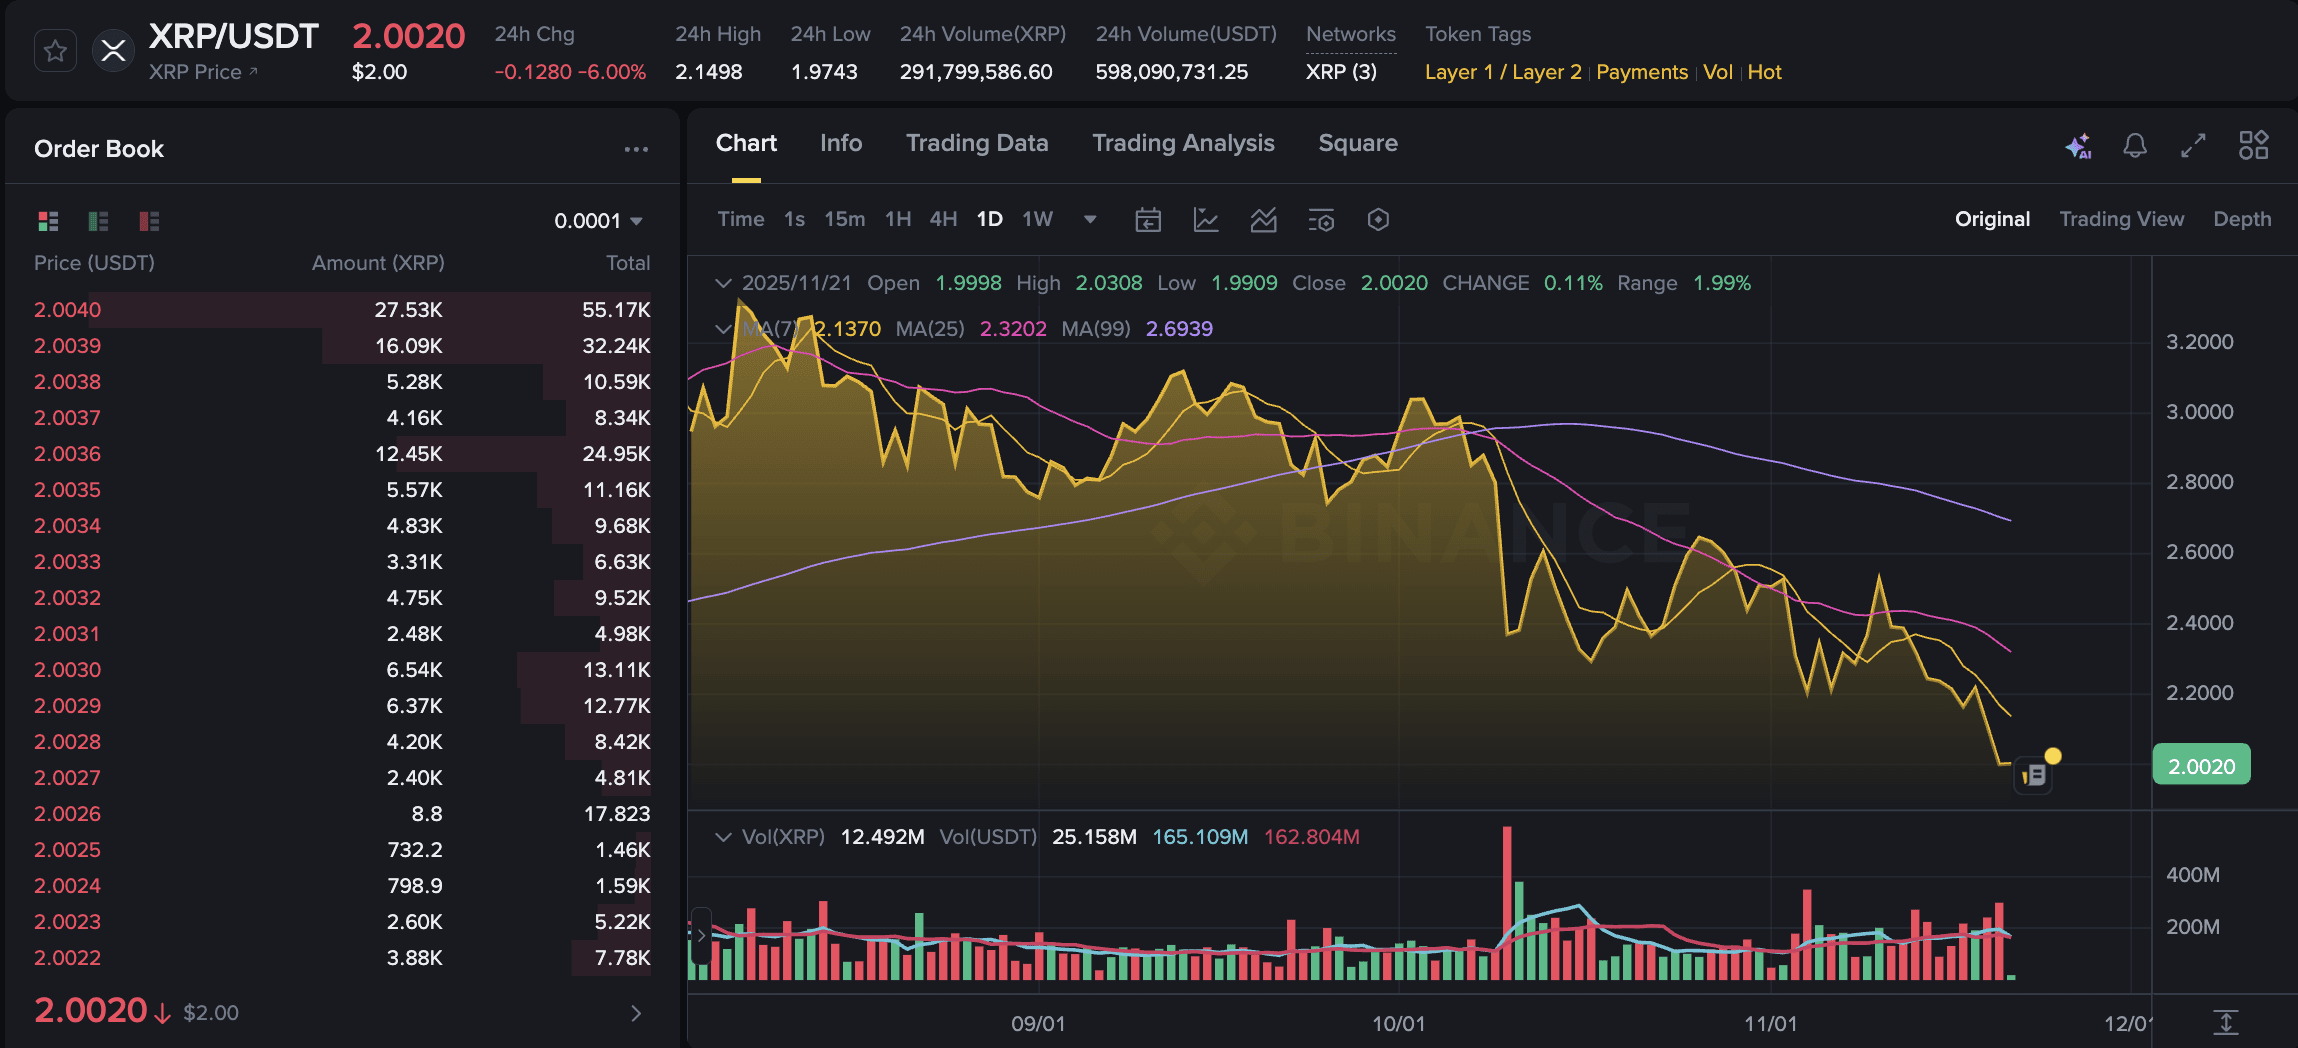Screen dimensions: 2298x1048
Task: Collapse the Vol(XRP) volume pane
Action: (x=723, y=836)
